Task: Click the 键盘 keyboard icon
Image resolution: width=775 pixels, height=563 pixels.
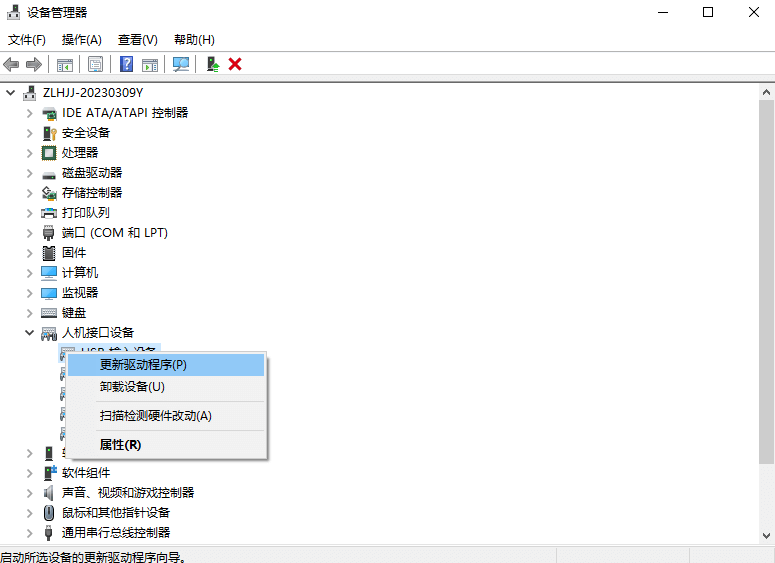Action: [x=49, y=313]
